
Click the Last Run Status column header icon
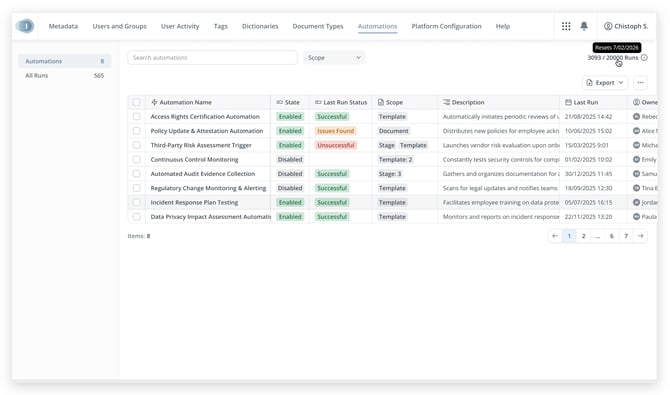[x=318, y=102]
